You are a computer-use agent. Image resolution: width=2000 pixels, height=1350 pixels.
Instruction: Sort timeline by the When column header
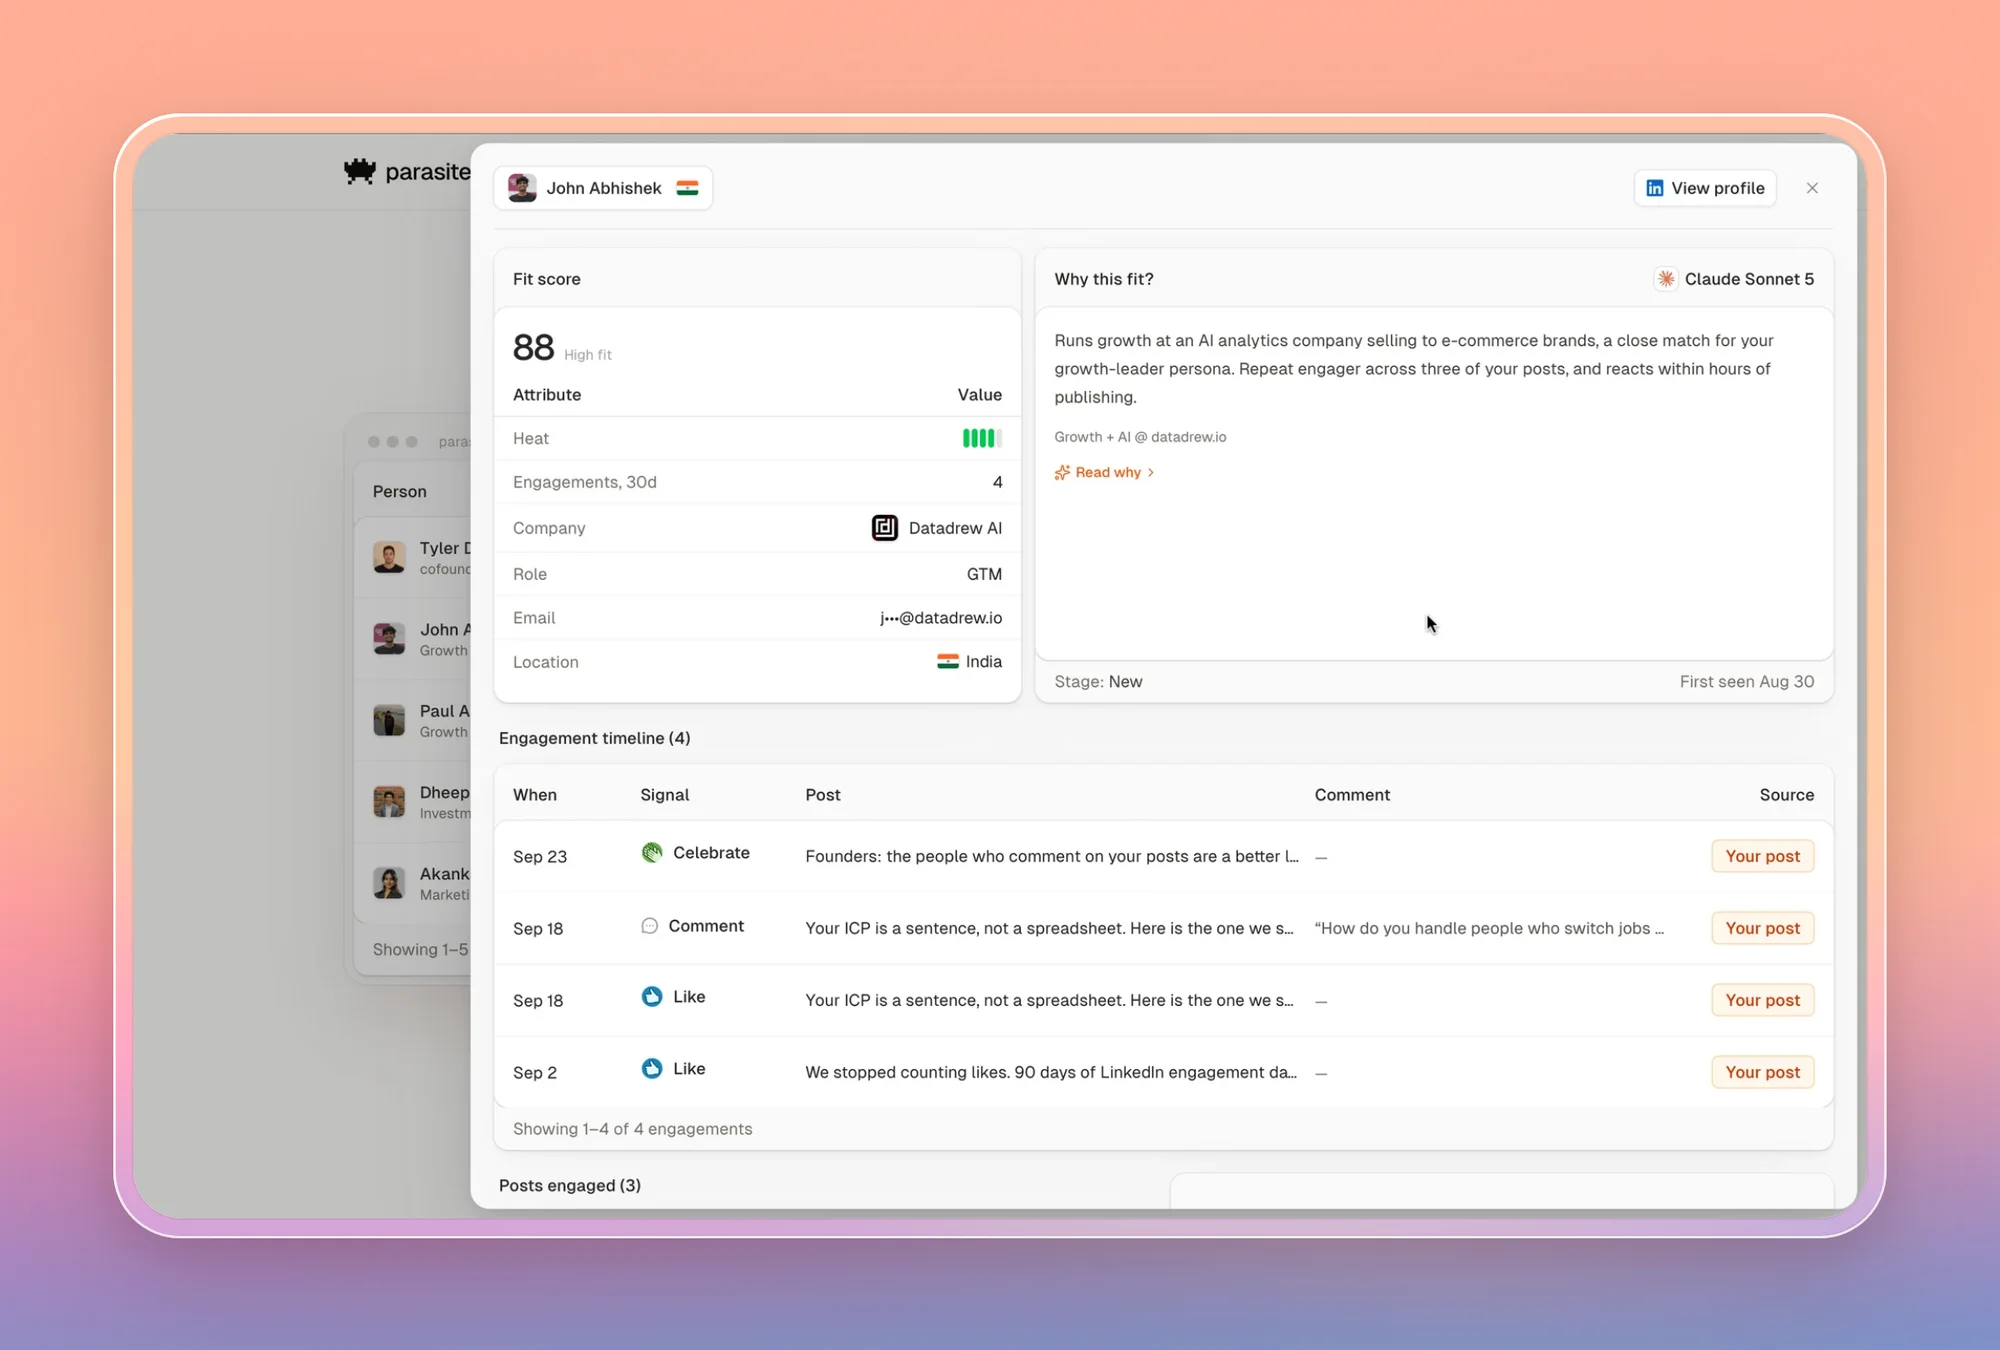(535, 795)
